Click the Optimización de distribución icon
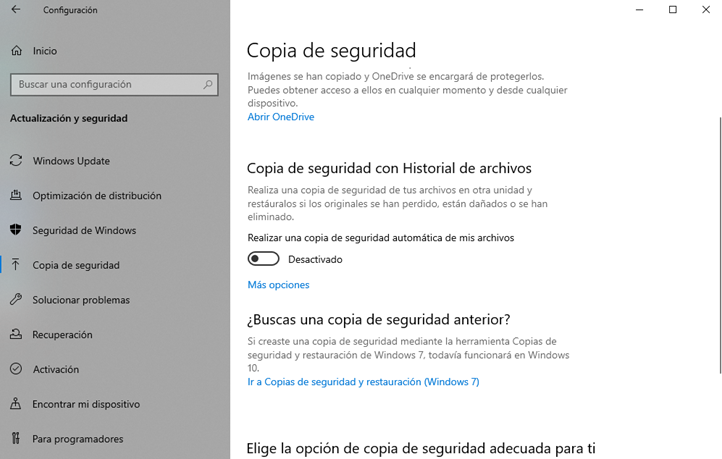Viewport: 722px width, 459px height. (x=16, y=196)
